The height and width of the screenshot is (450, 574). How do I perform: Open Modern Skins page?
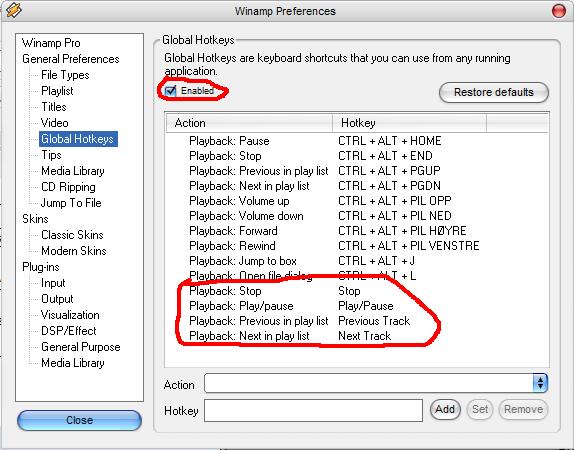click(74, 251)
